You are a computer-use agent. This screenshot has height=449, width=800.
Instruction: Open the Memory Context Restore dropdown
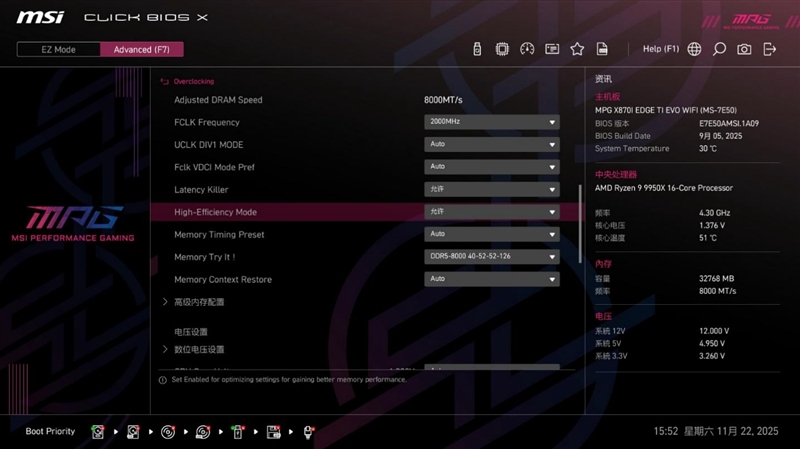tap(492, 279)
